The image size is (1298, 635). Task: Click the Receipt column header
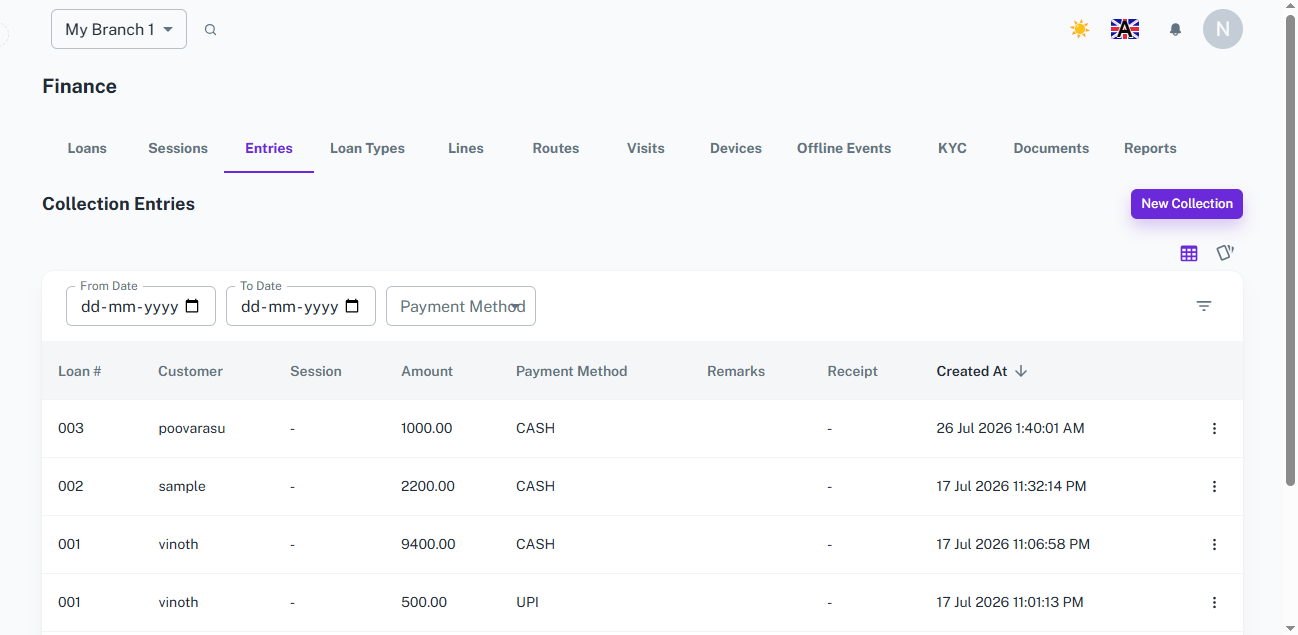[852, 371]
